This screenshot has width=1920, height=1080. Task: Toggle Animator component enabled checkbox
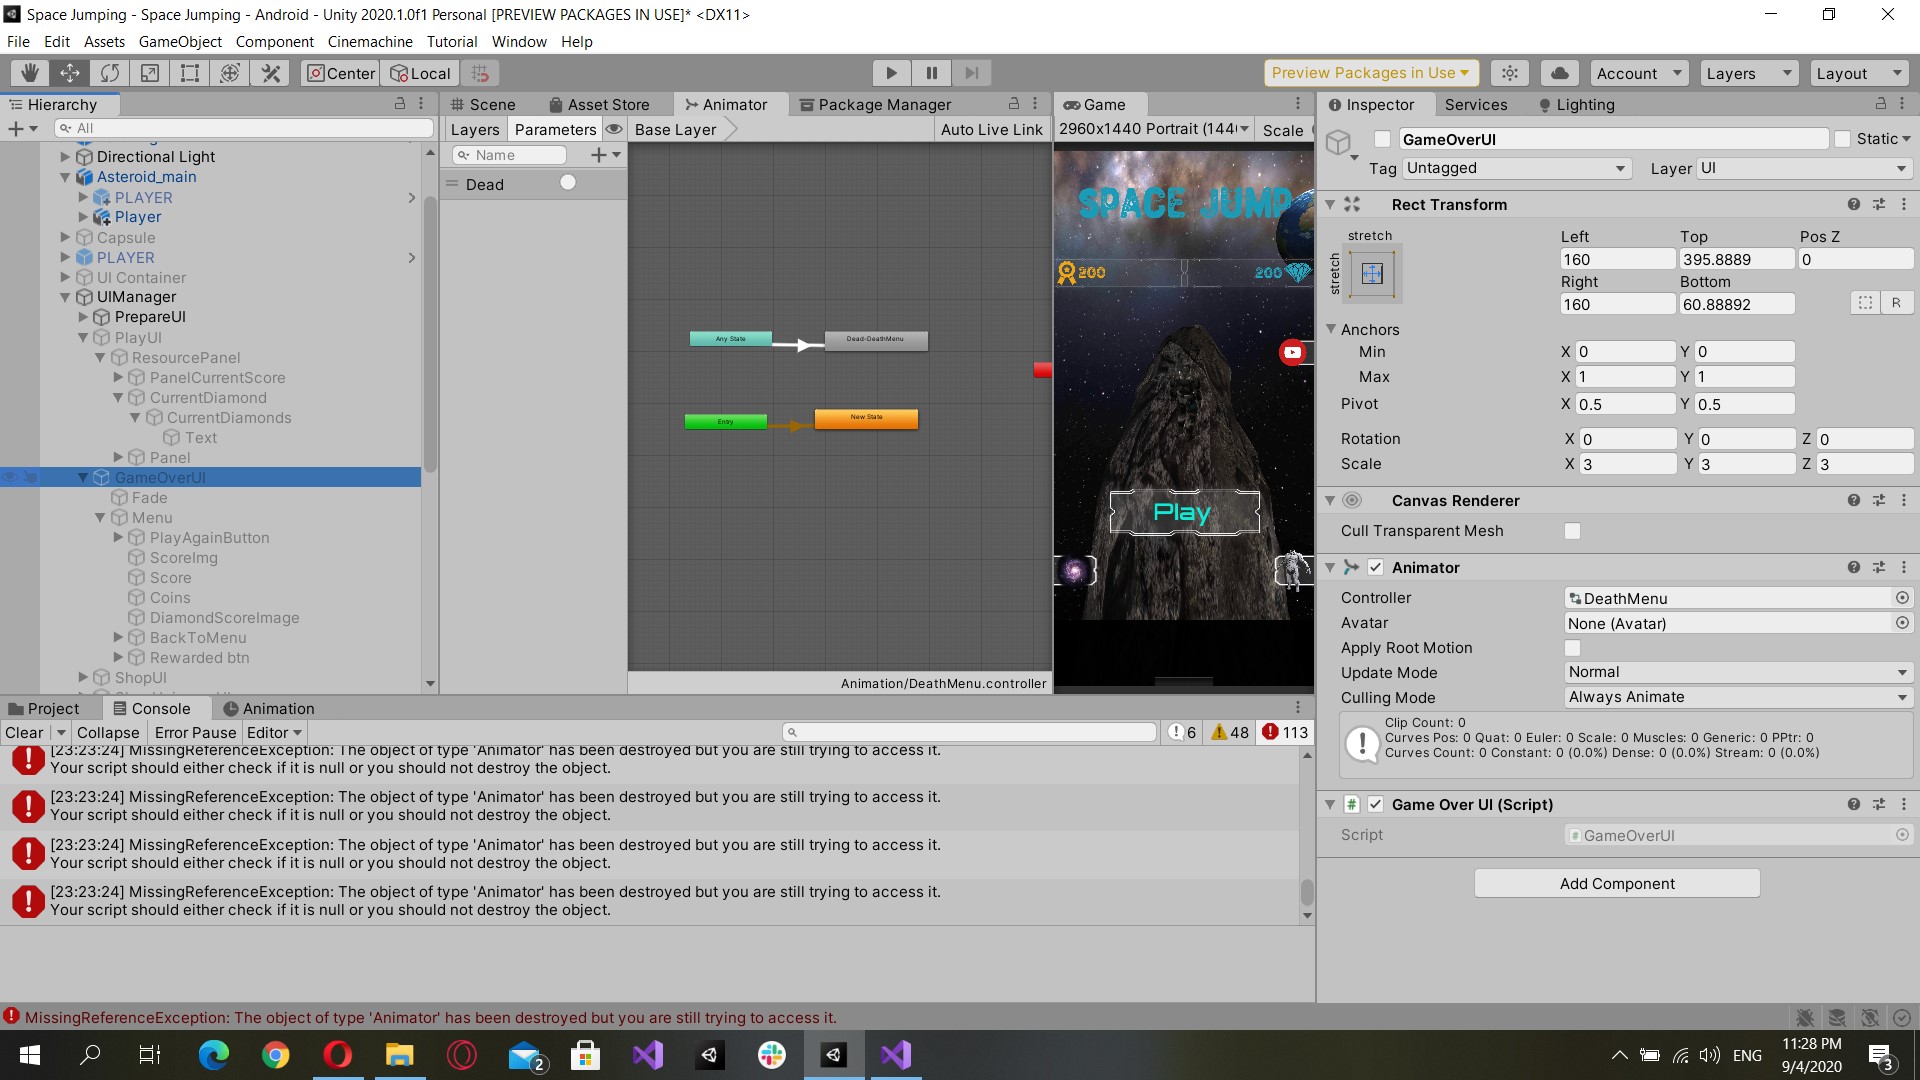coord(1375,567)
